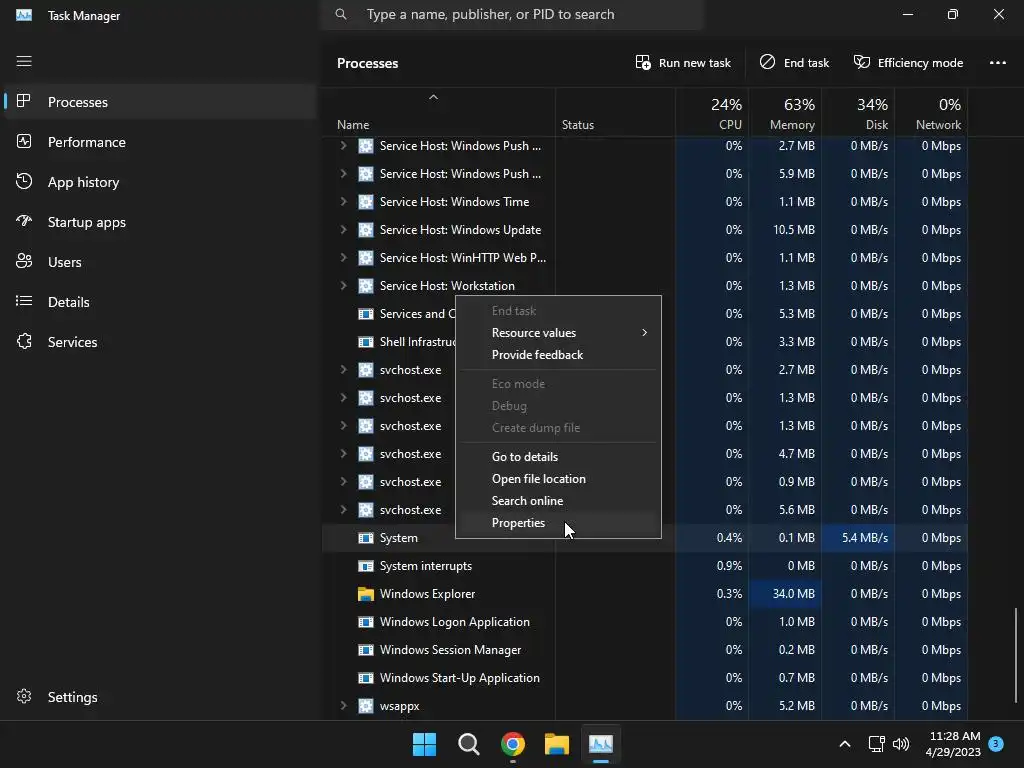Launch Google Chrome from the taskbar

pyautogui.click(x=513, y=744)
